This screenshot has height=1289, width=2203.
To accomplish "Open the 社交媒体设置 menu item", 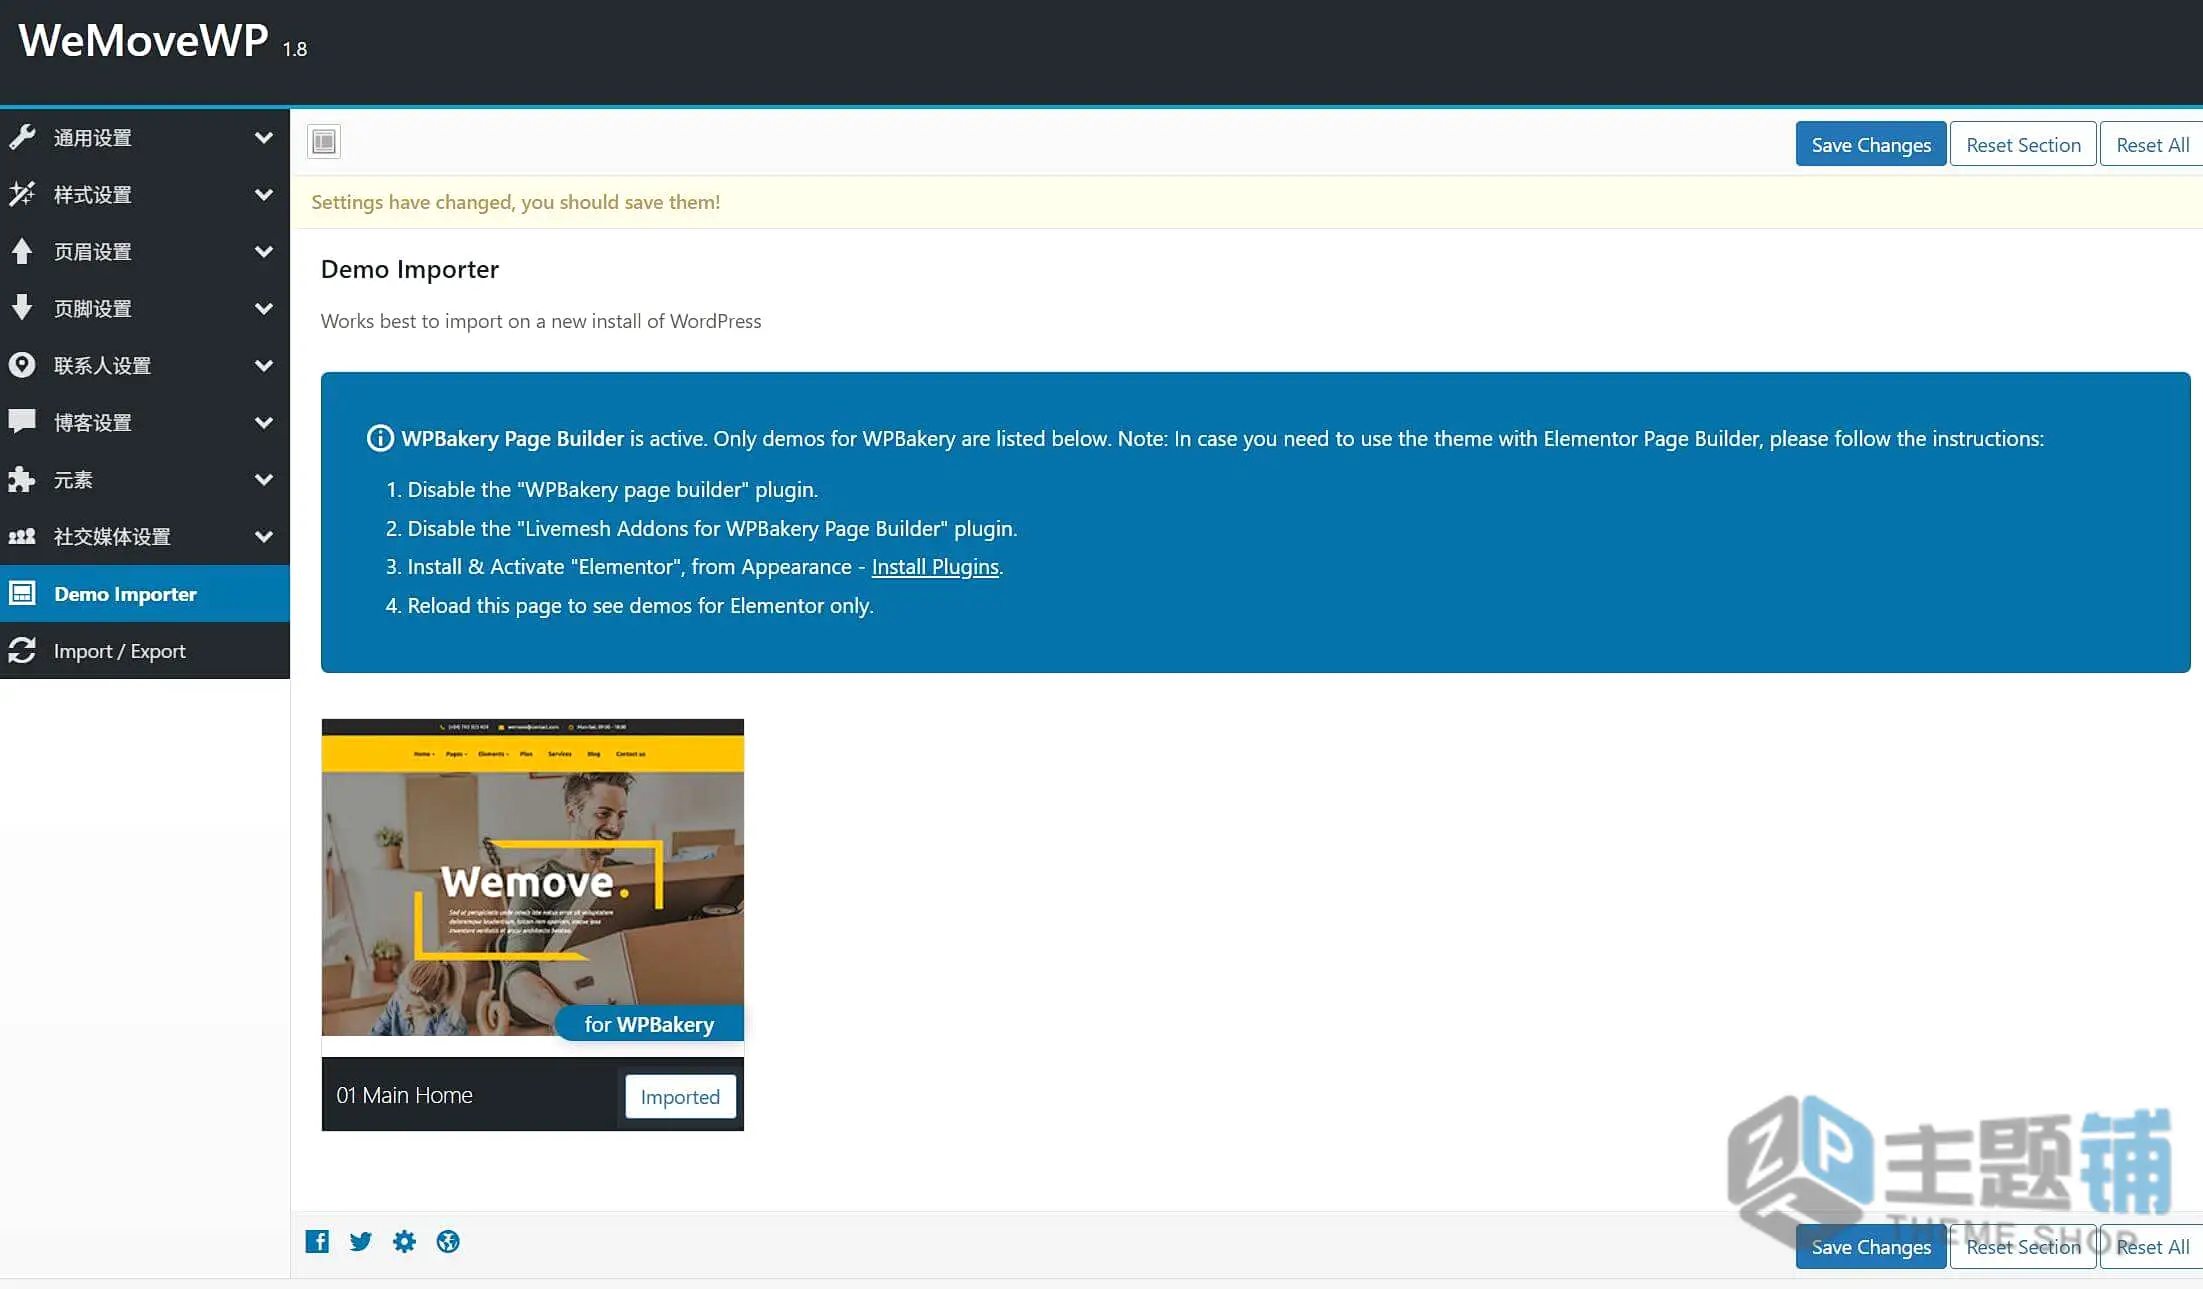I will 145,537.
